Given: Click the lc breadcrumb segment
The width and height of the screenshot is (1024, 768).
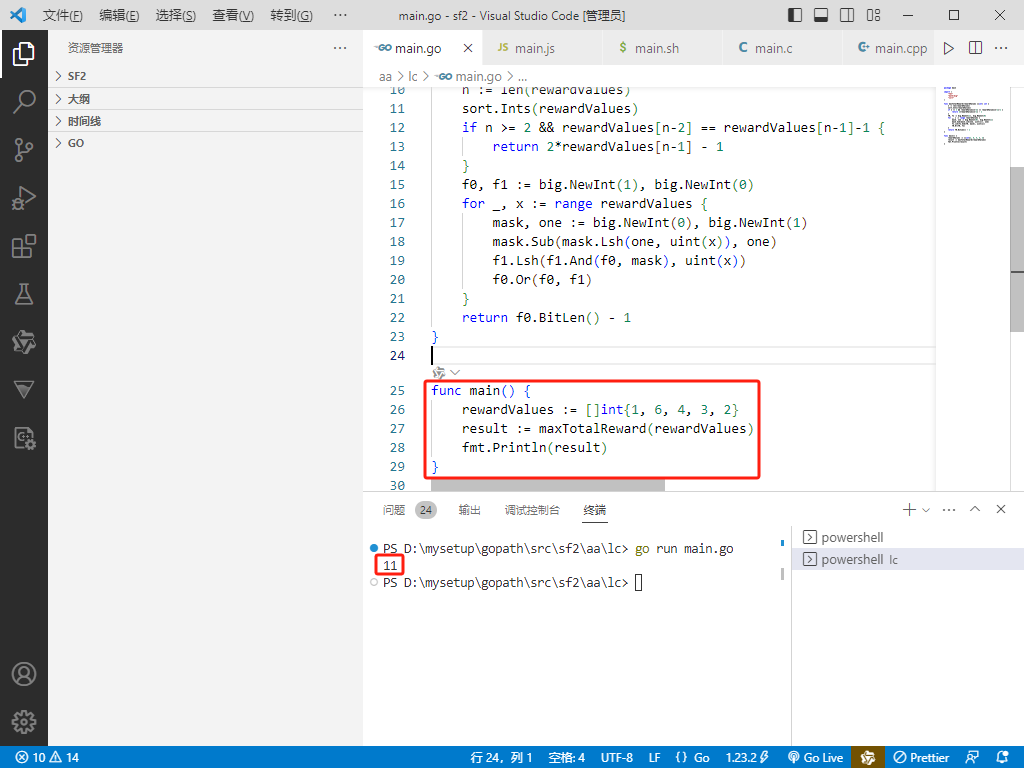Looking at the screenshot, I should (413, 76).
